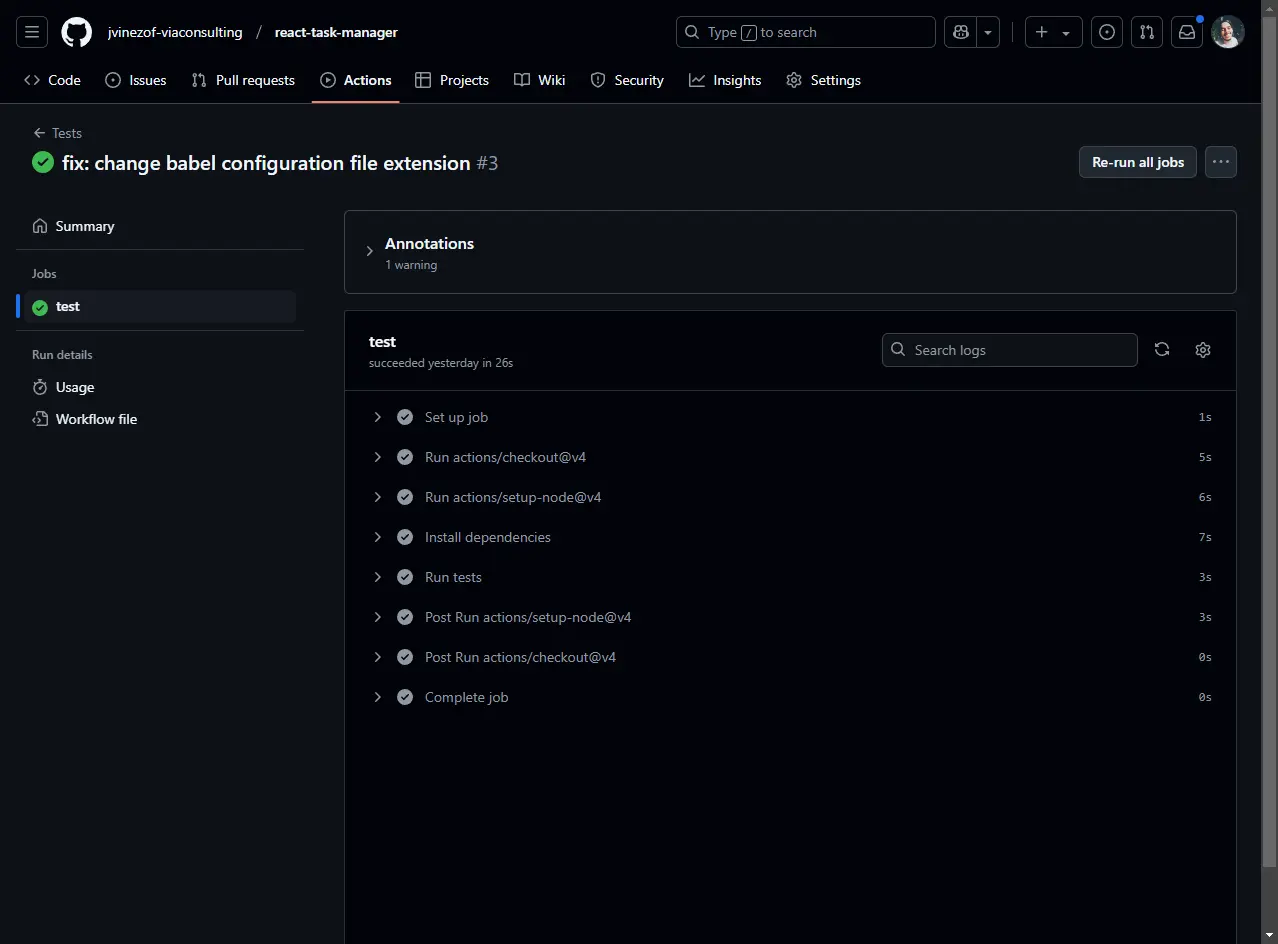
Task: Click the Re-run all jobs button
Action: (1138, 162)
